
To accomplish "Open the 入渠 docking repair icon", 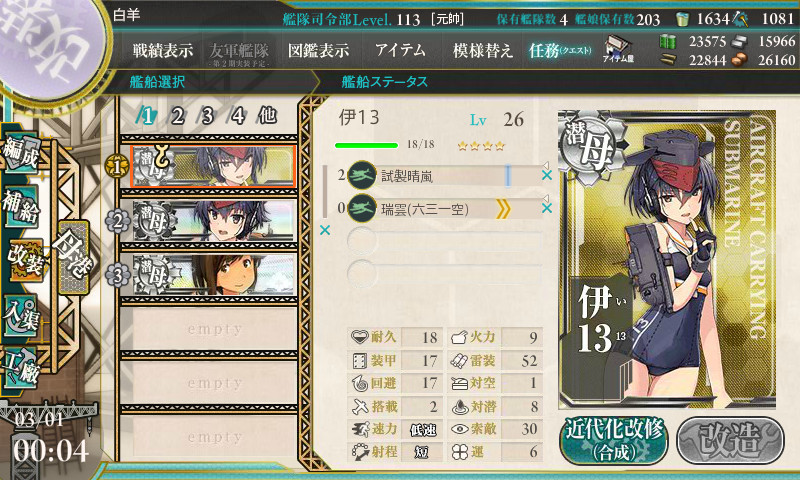I will coord(20,315).
